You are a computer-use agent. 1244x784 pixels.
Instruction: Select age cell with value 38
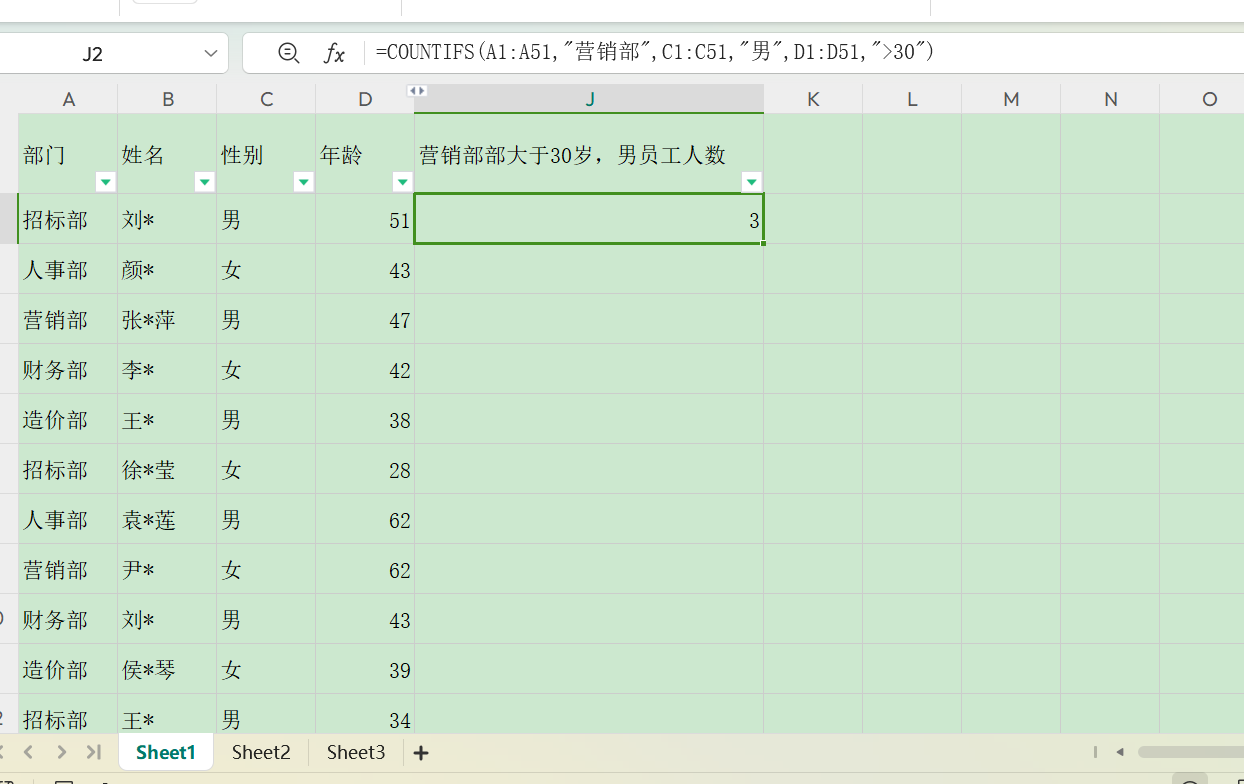pos(365,420)
